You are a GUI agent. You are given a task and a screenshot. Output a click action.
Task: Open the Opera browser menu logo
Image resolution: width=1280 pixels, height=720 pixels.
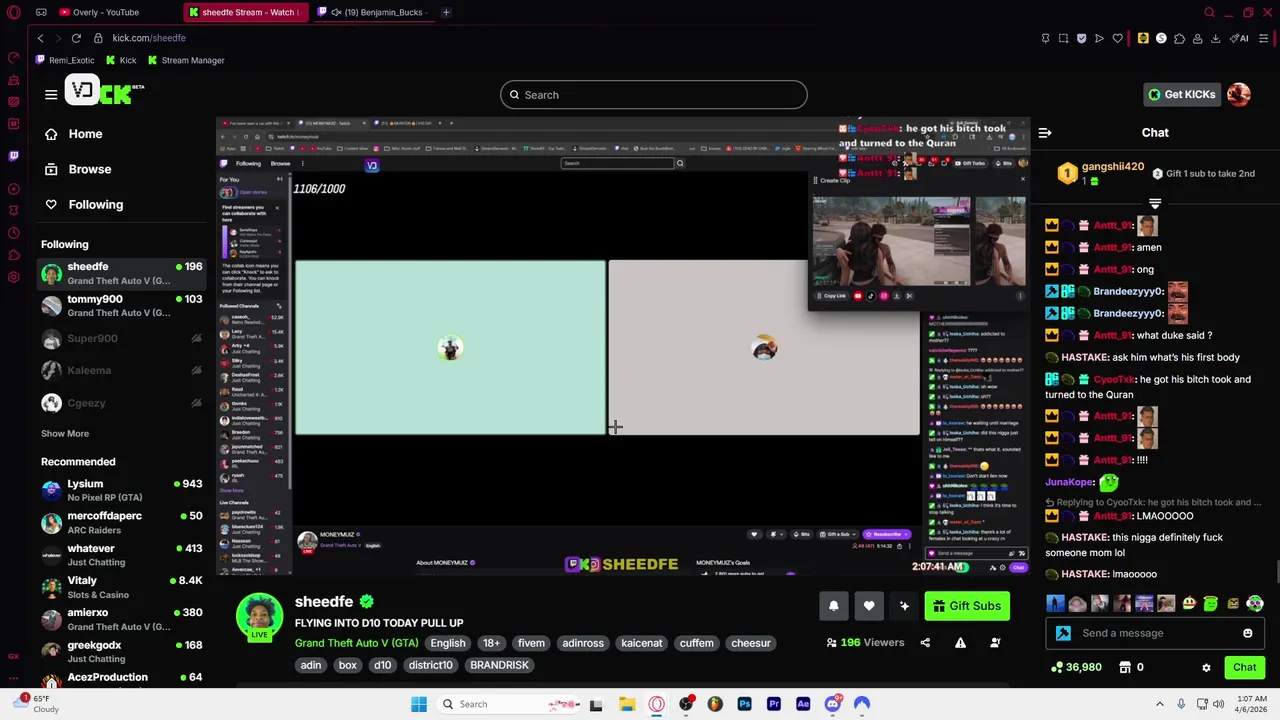[x=13, y=12]
